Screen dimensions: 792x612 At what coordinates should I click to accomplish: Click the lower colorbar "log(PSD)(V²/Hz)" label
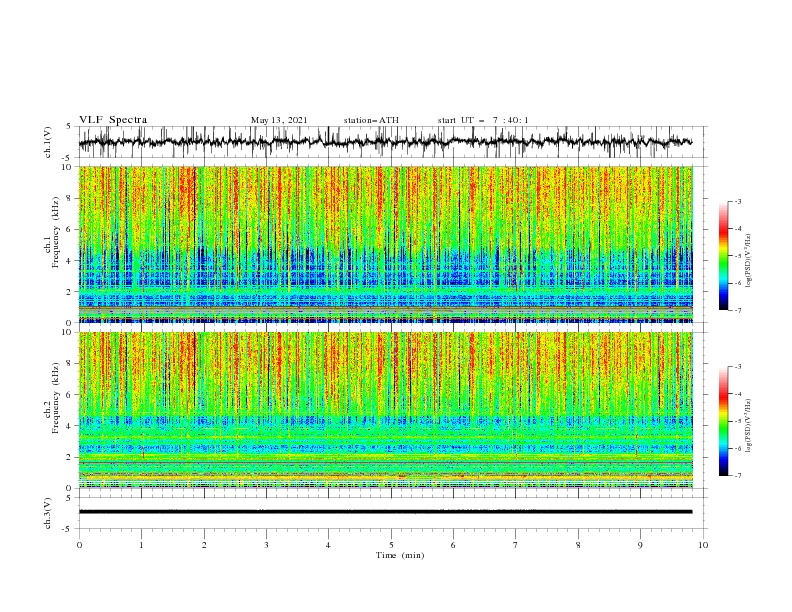(748, 425)
